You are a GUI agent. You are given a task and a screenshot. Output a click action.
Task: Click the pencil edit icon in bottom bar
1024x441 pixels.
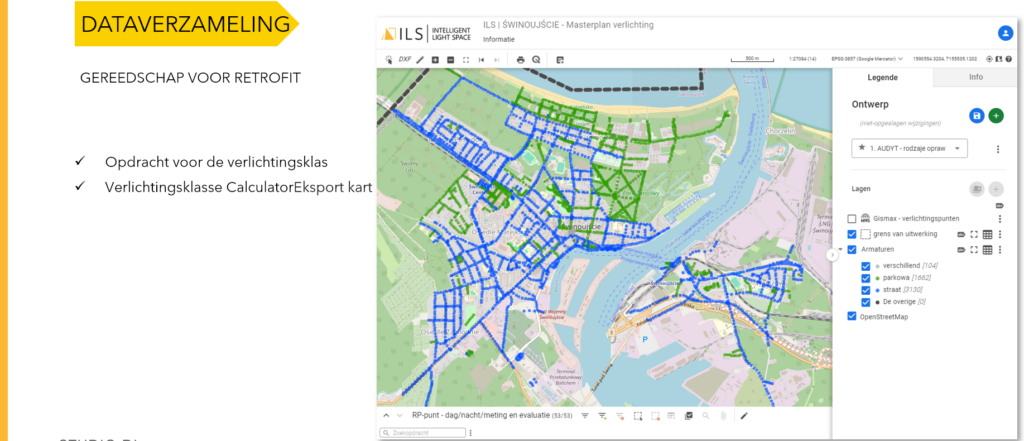click(743, 415)
